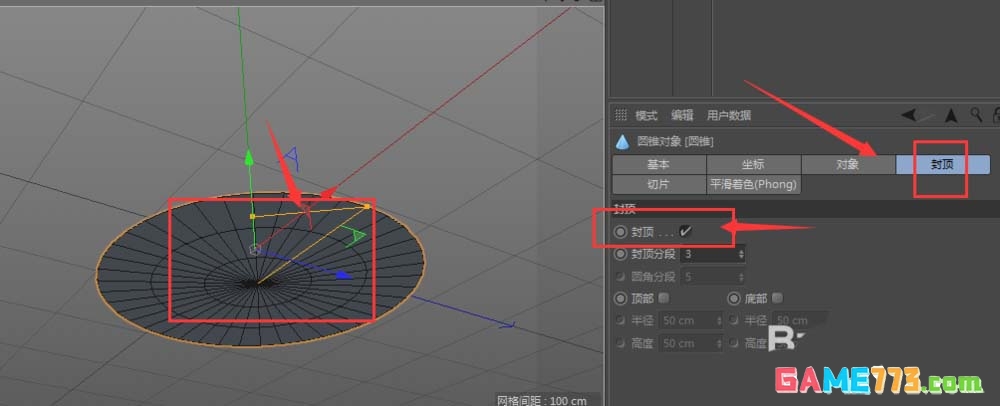Image resolution: width=1000 pixels, height=406 pixels.
Task: Select the 封顶 tab
Action: coord(943,164)
